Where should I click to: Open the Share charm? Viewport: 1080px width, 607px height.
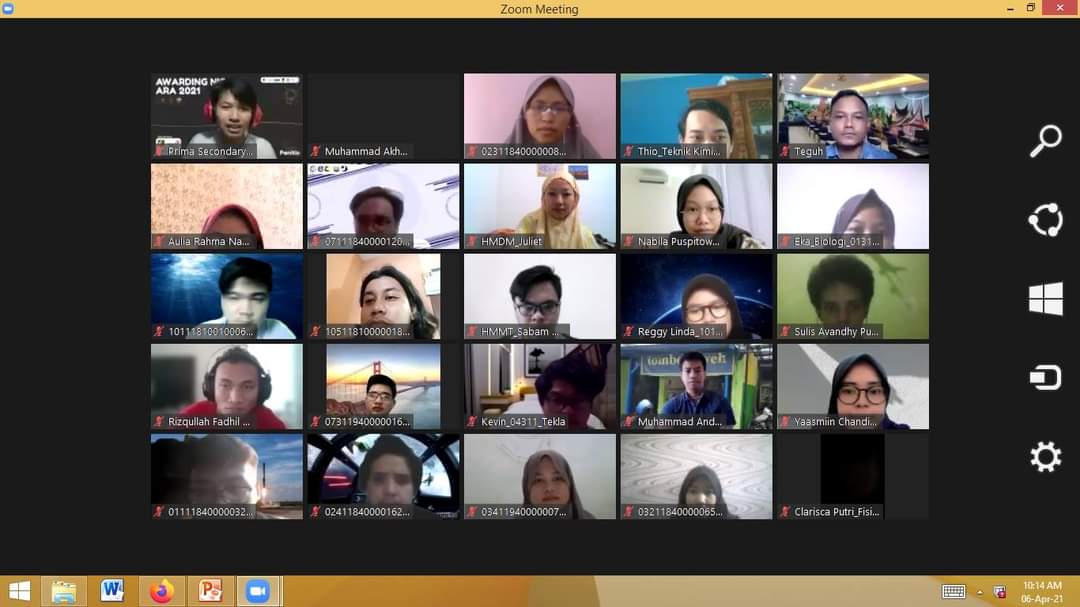pyautogui.click(x=1045, y=220)
